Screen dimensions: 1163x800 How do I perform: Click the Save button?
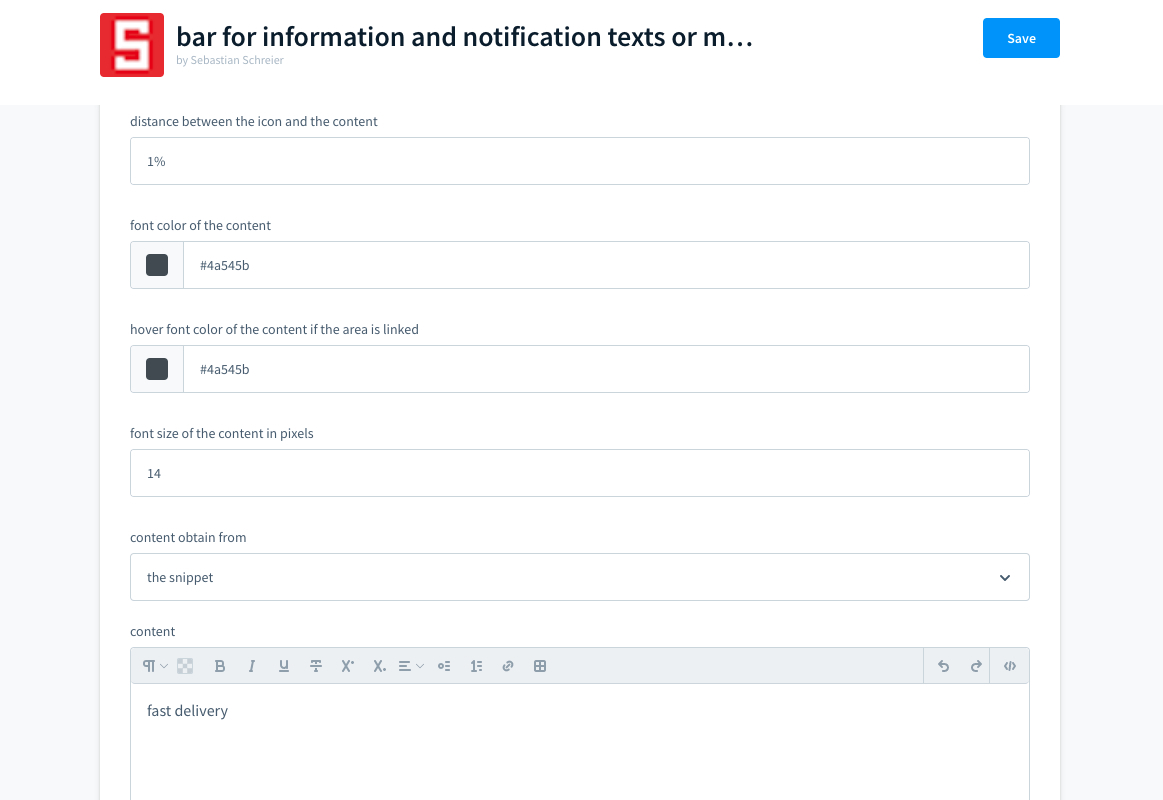point(1021,38)
